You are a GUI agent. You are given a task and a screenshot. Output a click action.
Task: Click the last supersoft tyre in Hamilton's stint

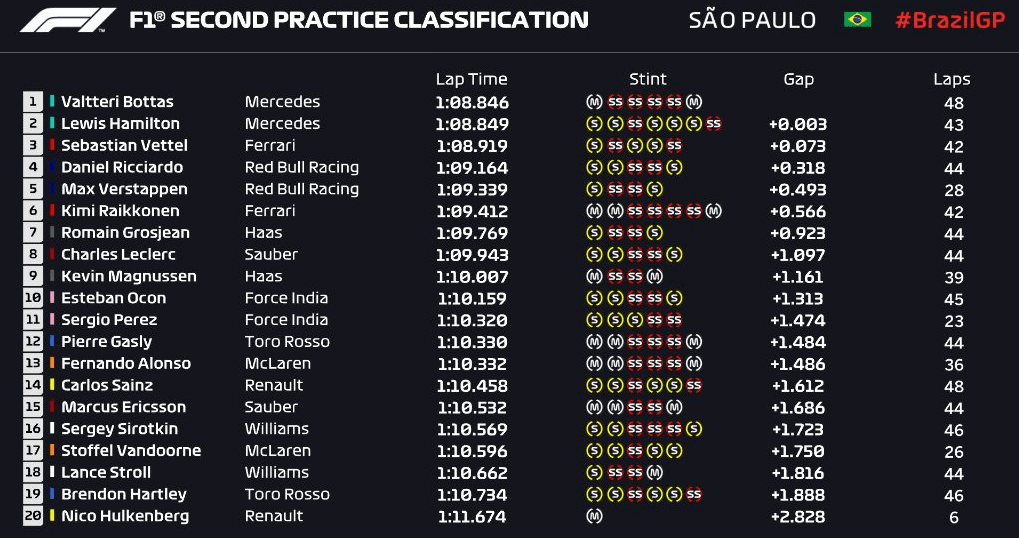click(x=714, y=123)
